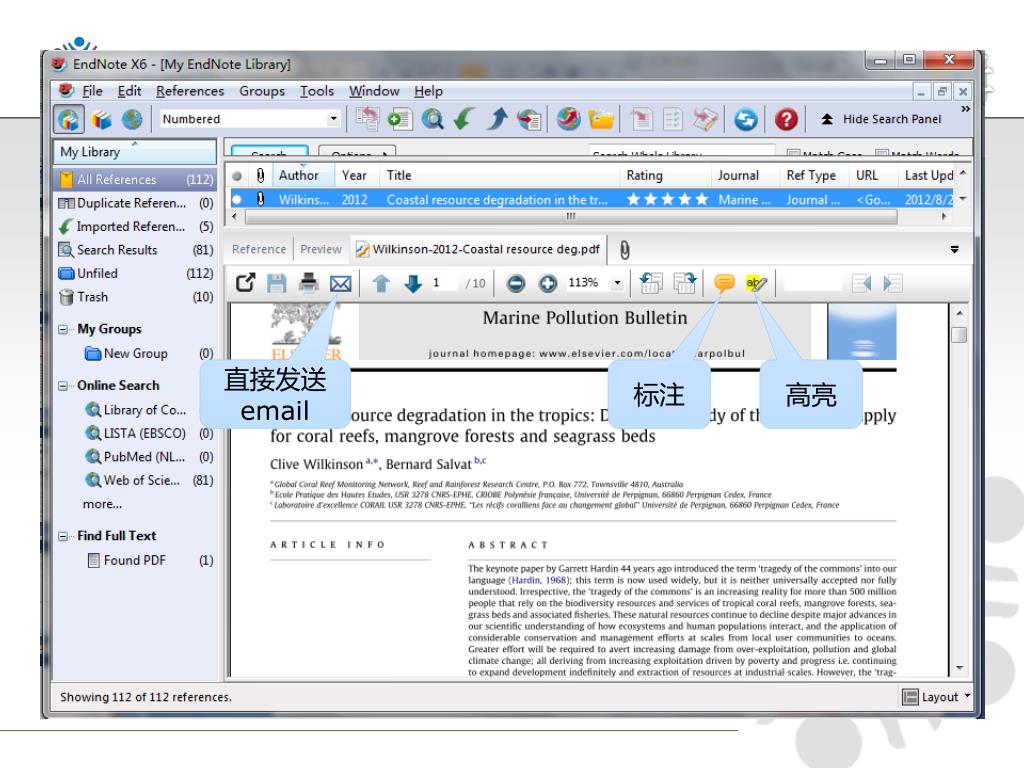Click the Format Bibliography toolbar icon
This screenshot has height=768, width=1024.
click(x=673, y=120)
